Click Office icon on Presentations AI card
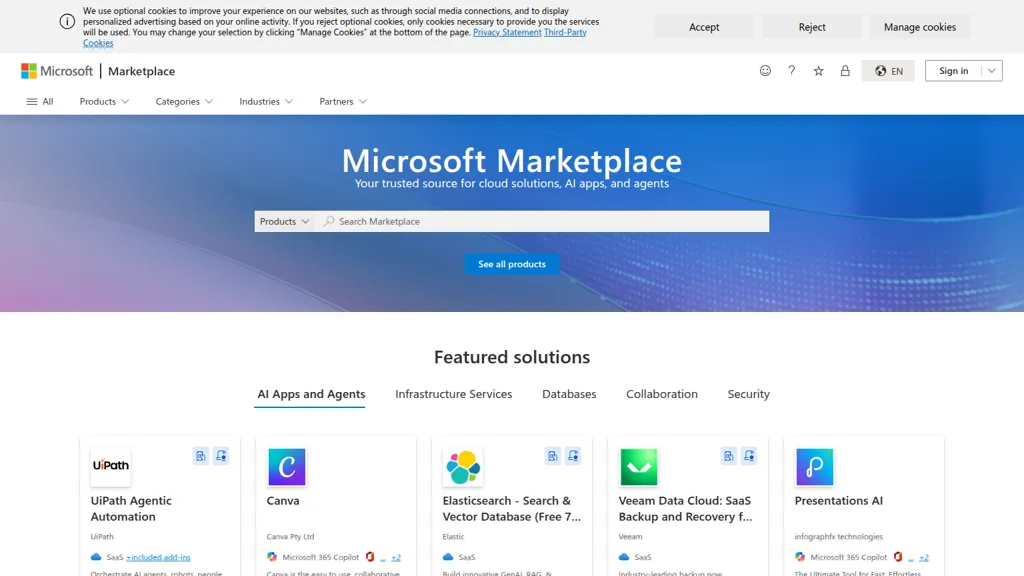The image size is (1024, 576). point(898,557)
